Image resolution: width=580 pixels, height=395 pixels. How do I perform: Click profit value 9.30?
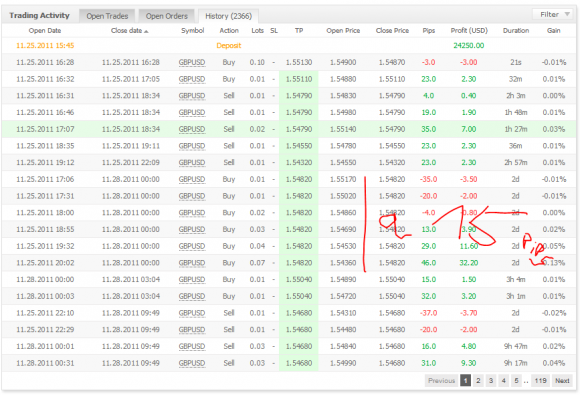pos(469,363)
